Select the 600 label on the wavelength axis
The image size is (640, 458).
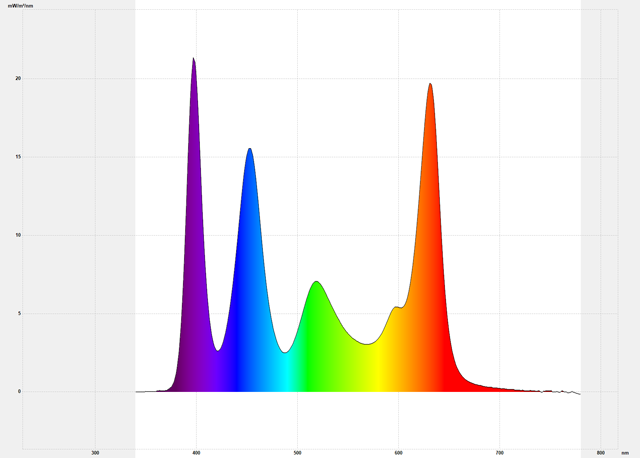point(398,453)
